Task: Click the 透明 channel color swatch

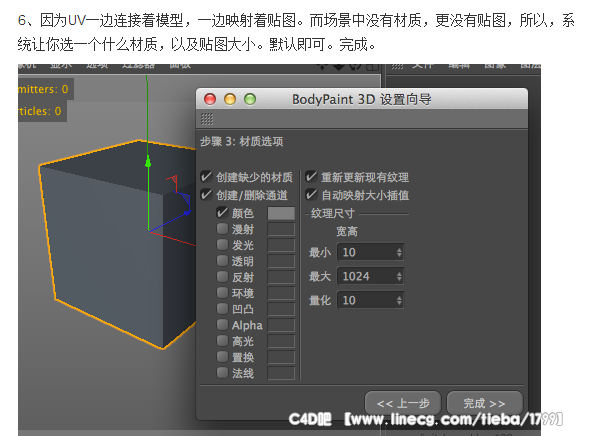Action: [281, 261]
